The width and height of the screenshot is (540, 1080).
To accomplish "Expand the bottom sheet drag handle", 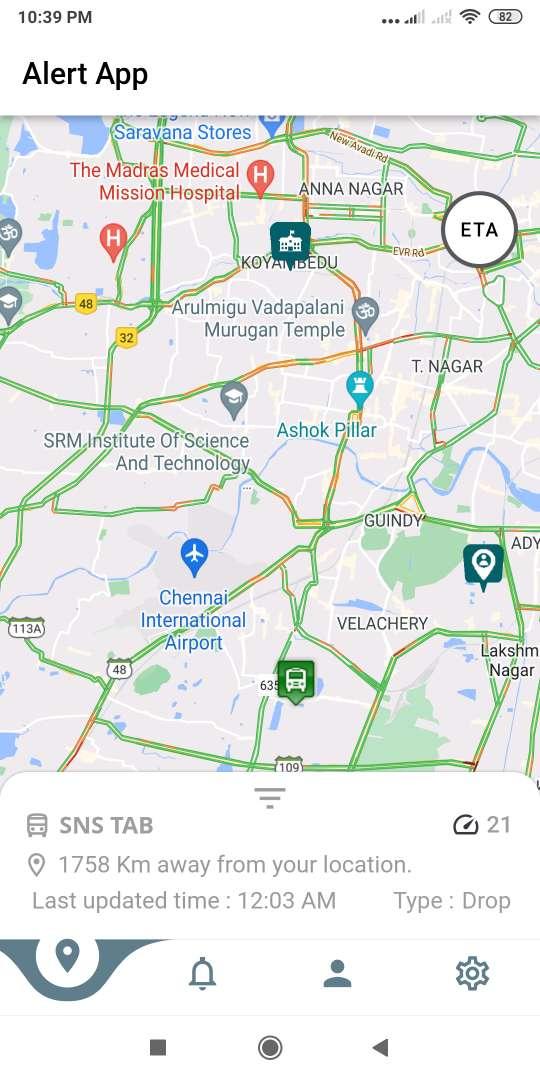I will (x=269, y=798).
